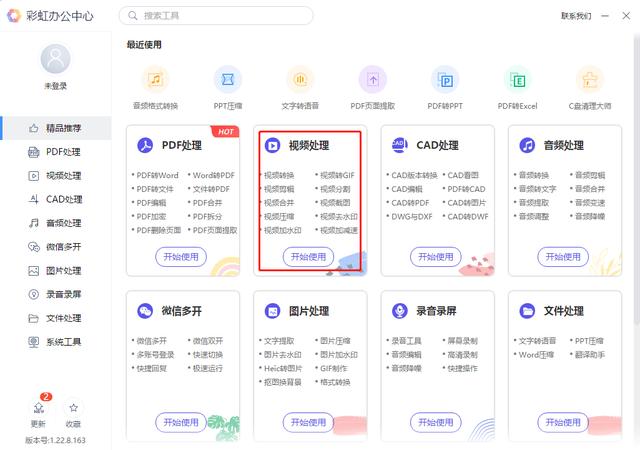Click the 文件处理 card folder icon
Screen dimensions: 640x450
527,311
